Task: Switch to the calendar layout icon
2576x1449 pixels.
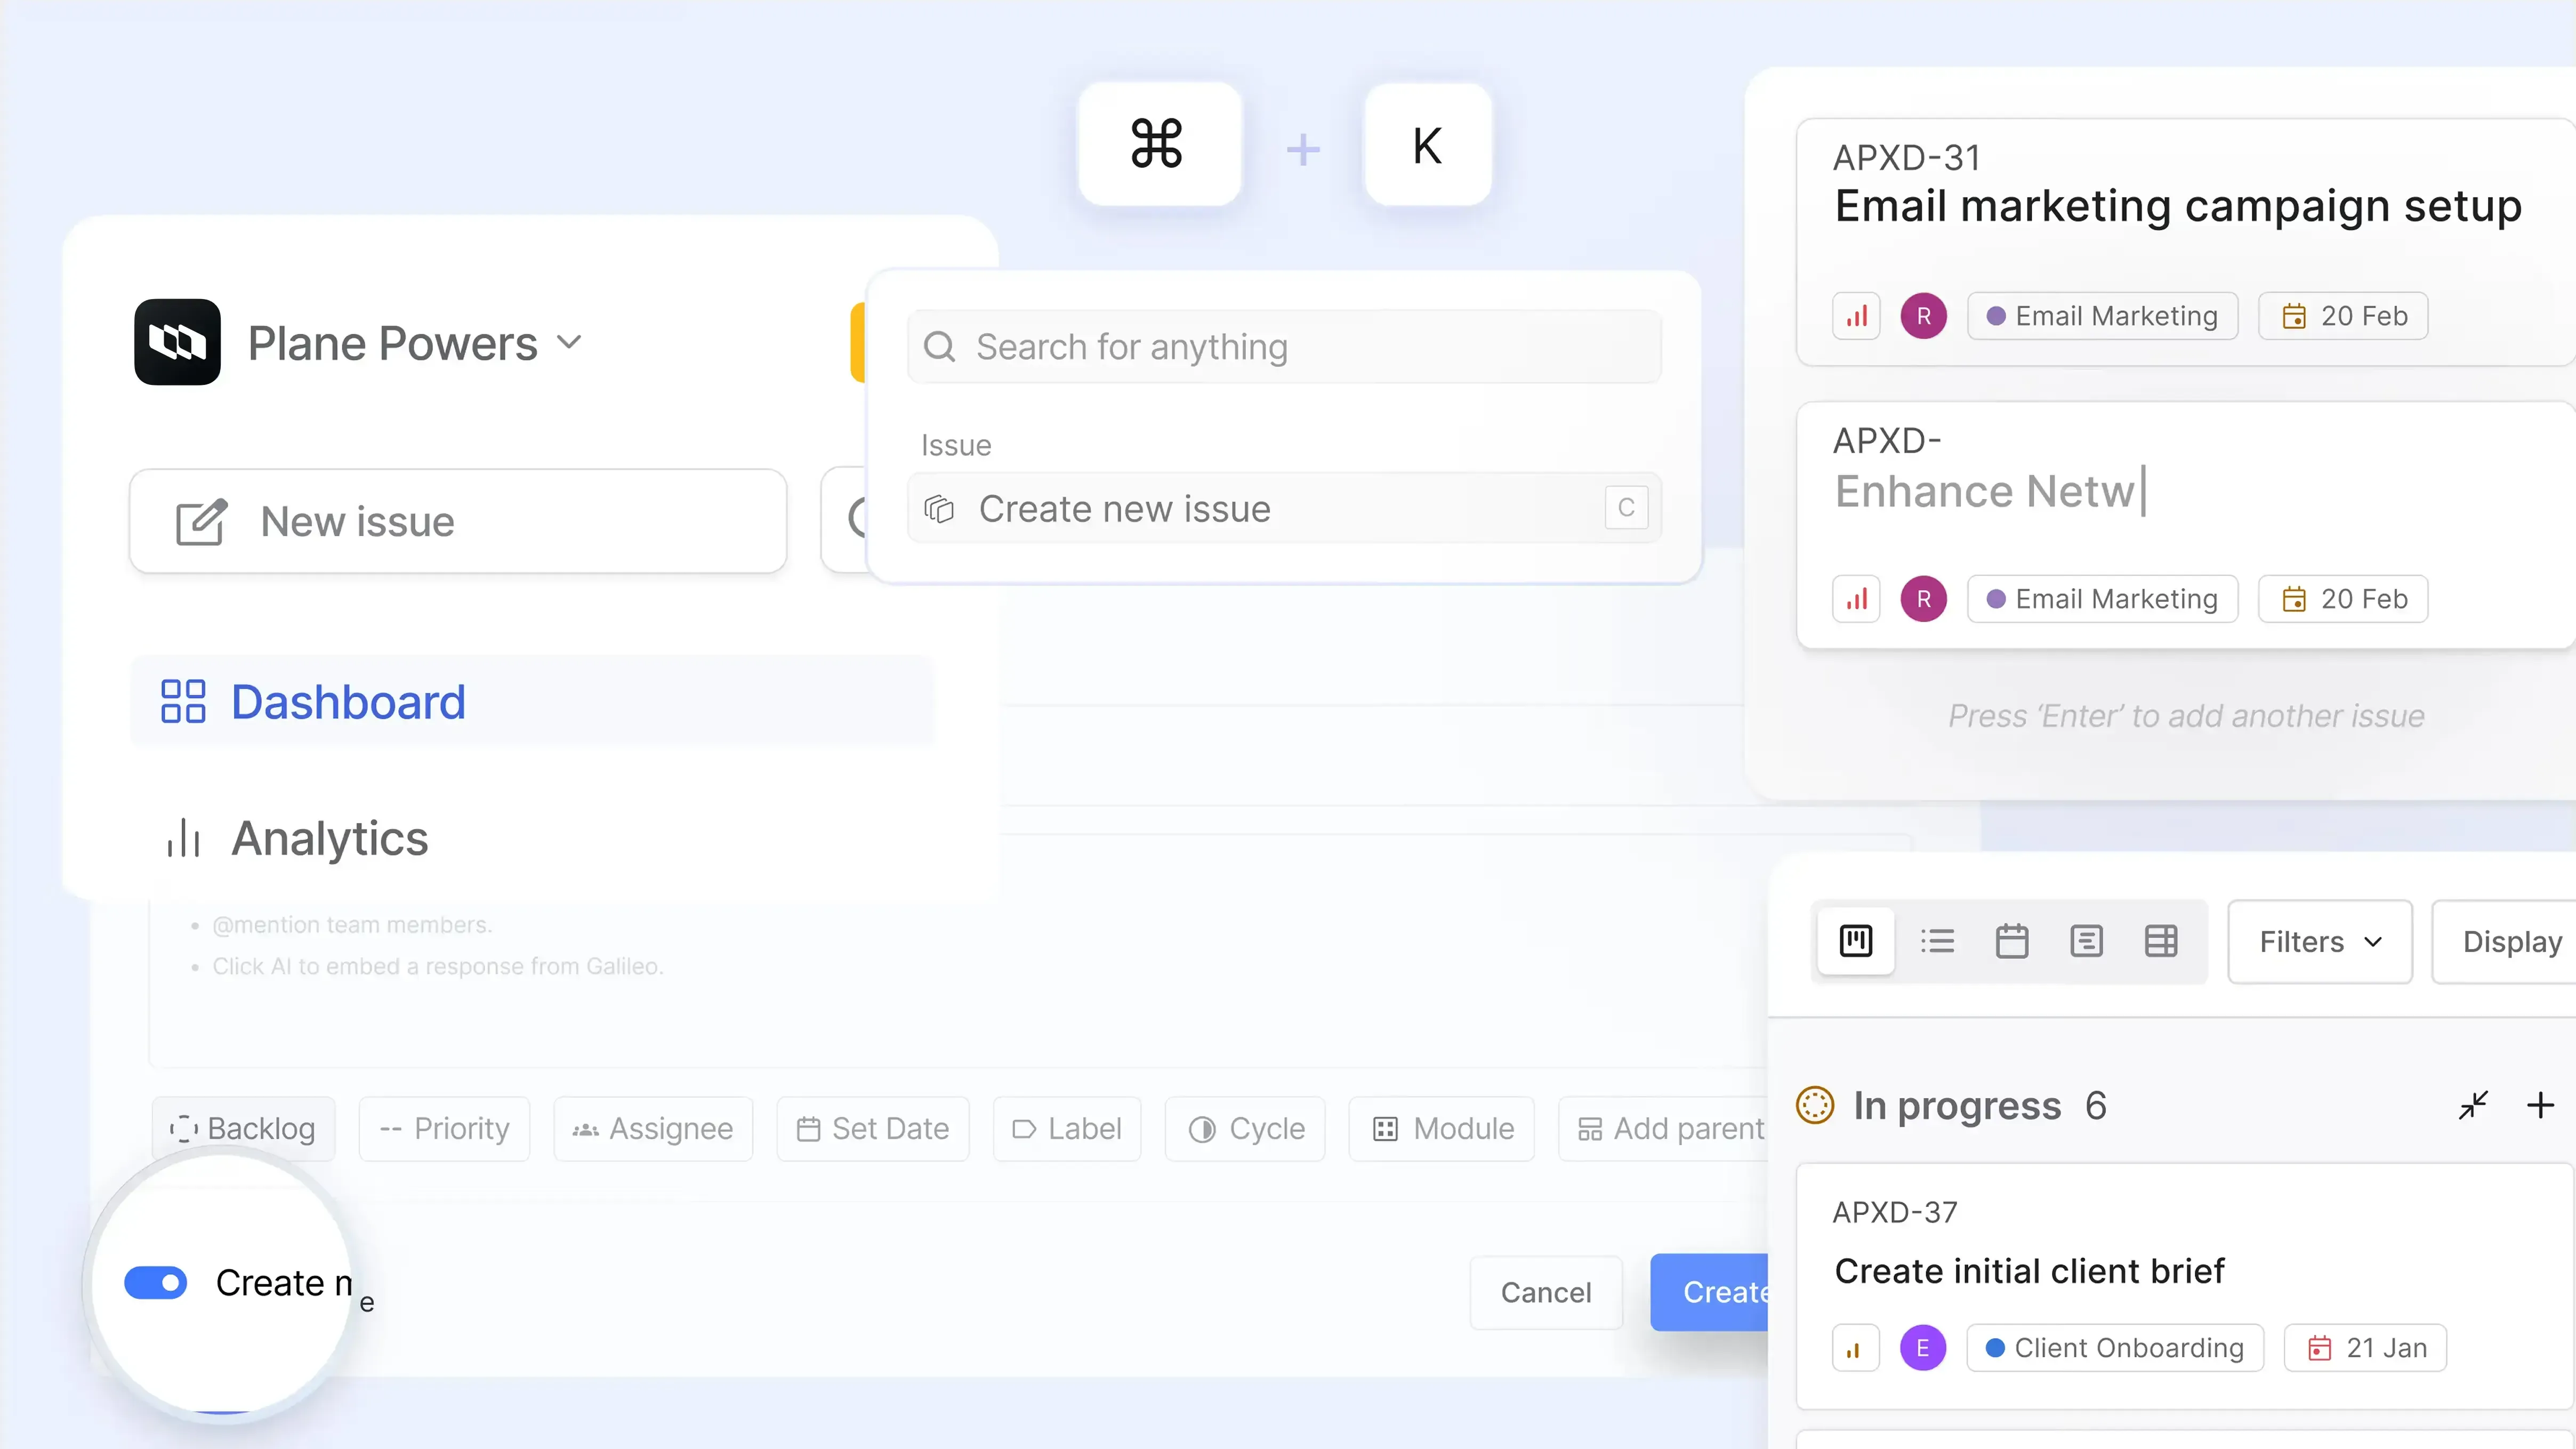Action: [2012, 941]
